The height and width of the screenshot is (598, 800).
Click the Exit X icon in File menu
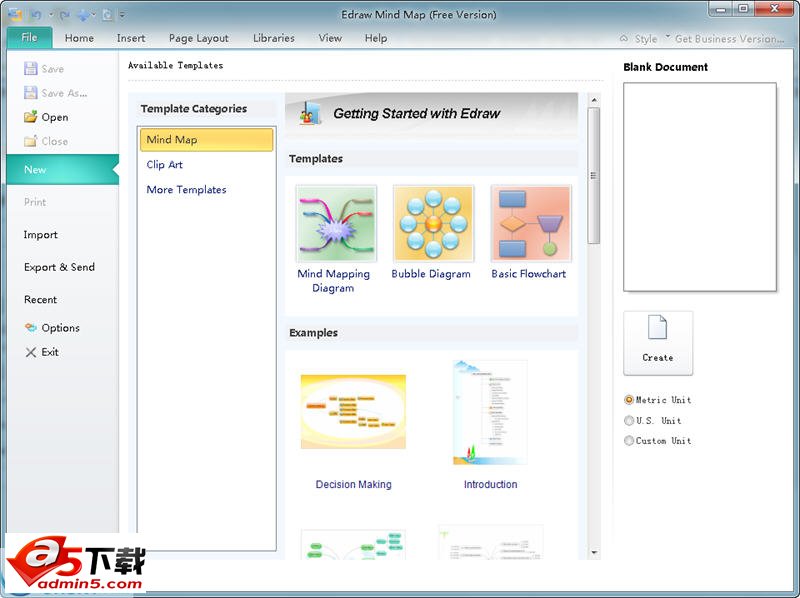point(29,352)
